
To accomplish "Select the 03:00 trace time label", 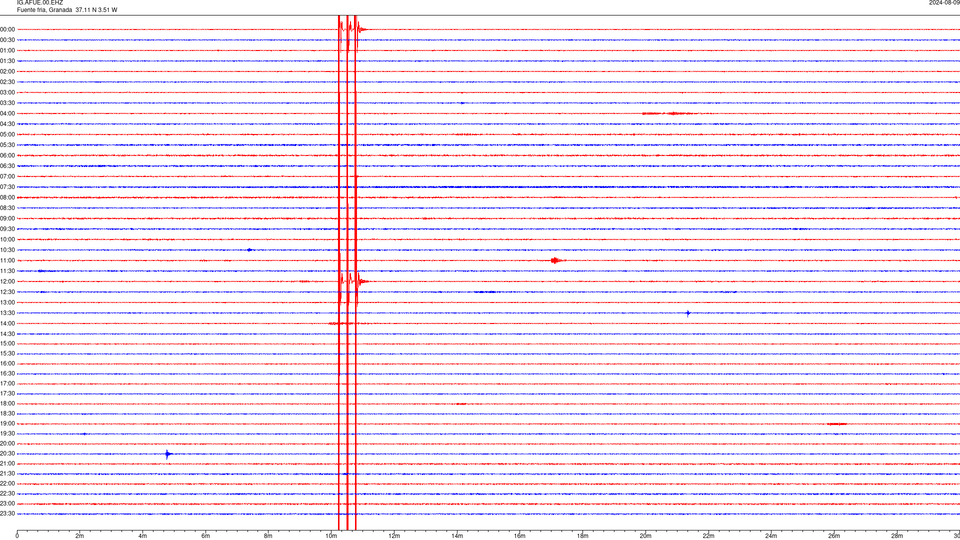I will pos(8,92).
